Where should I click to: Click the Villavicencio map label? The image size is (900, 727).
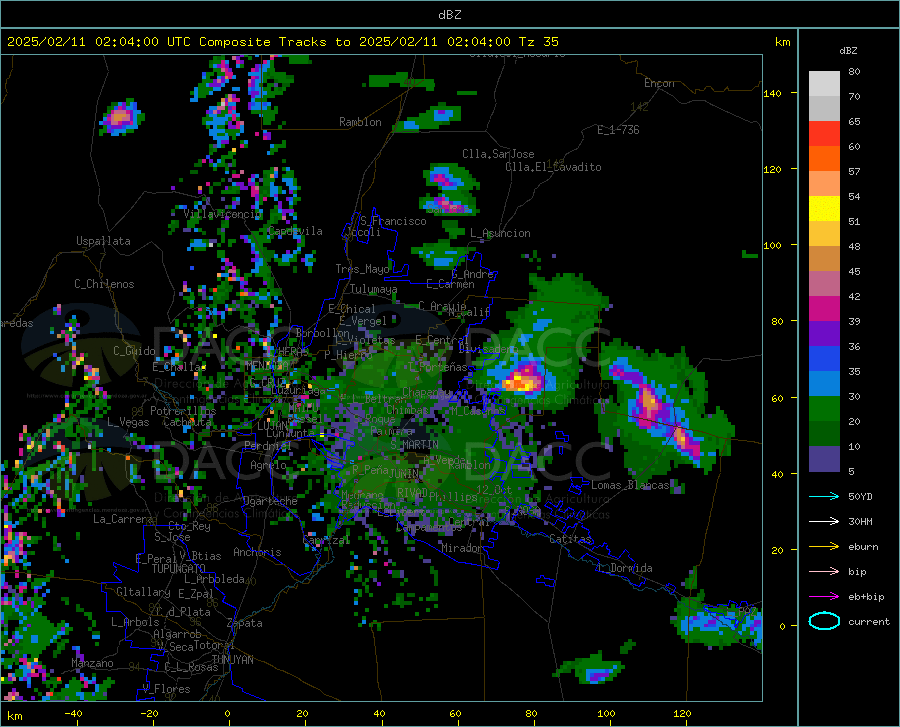[x=222, y=214]
